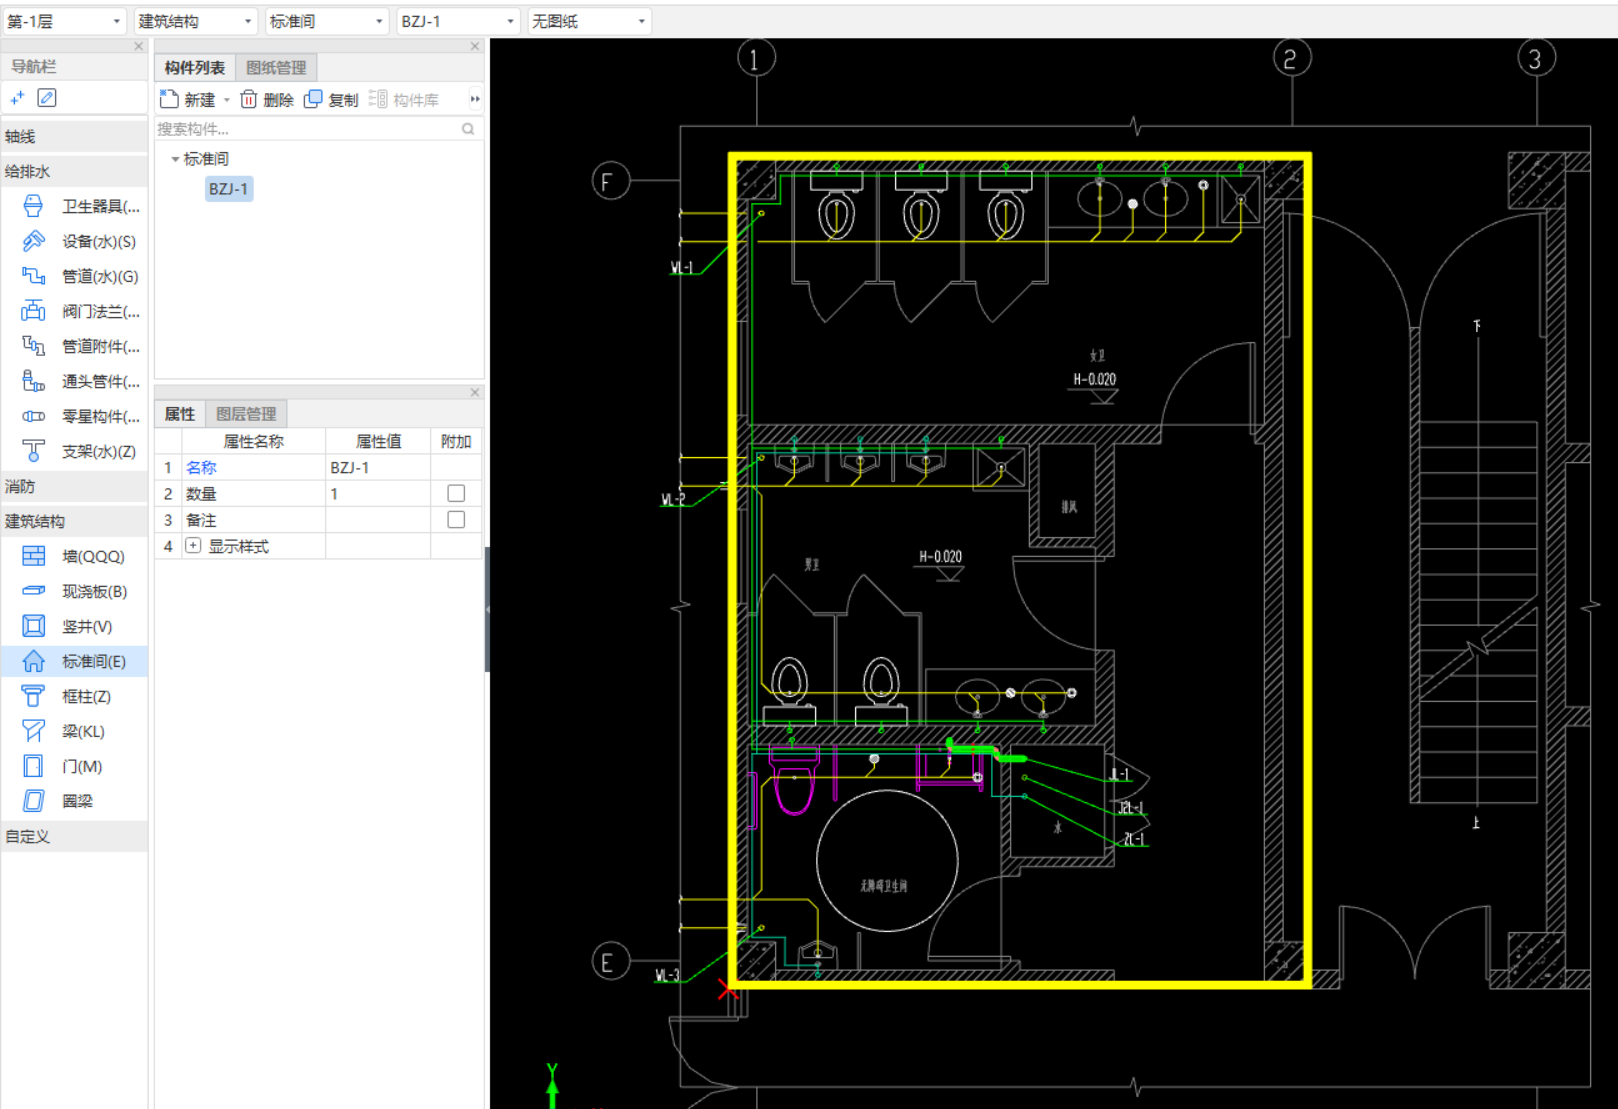Viewport: 1618px width, 1109px height.
Task: Expand the 自定义 navigation section
Action: 75,836
